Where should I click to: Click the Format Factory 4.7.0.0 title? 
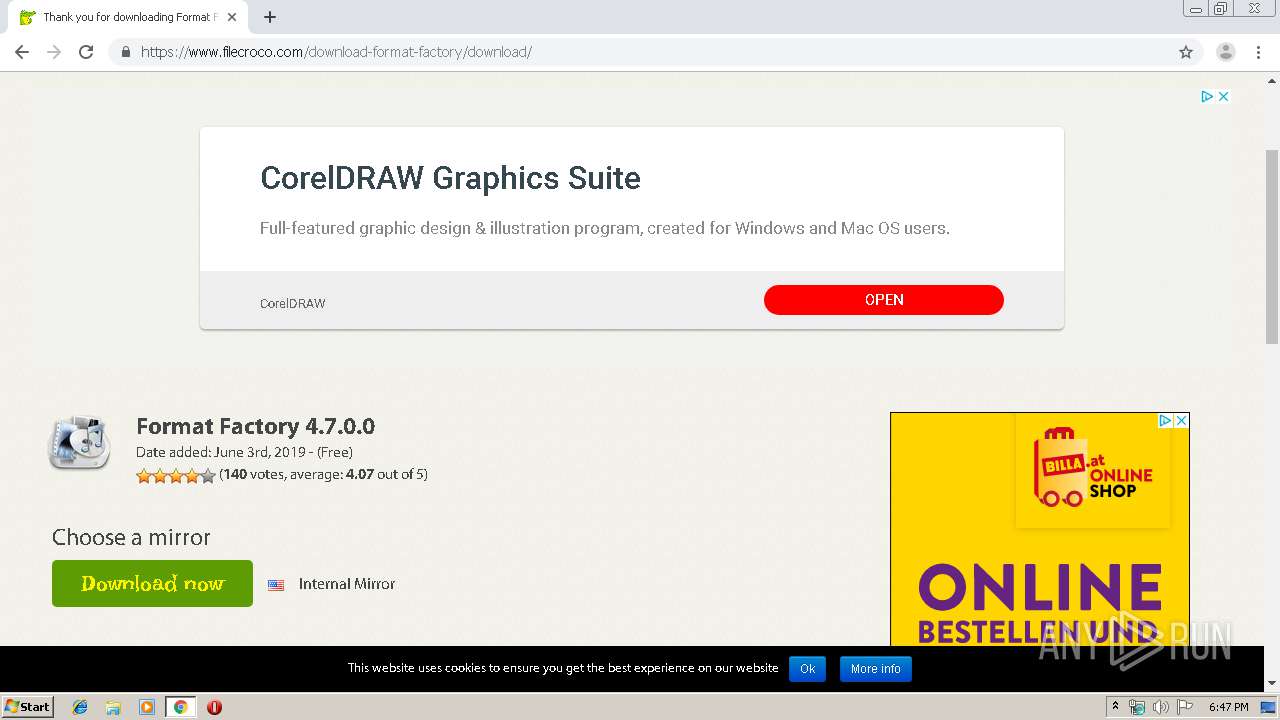point(255,426)
